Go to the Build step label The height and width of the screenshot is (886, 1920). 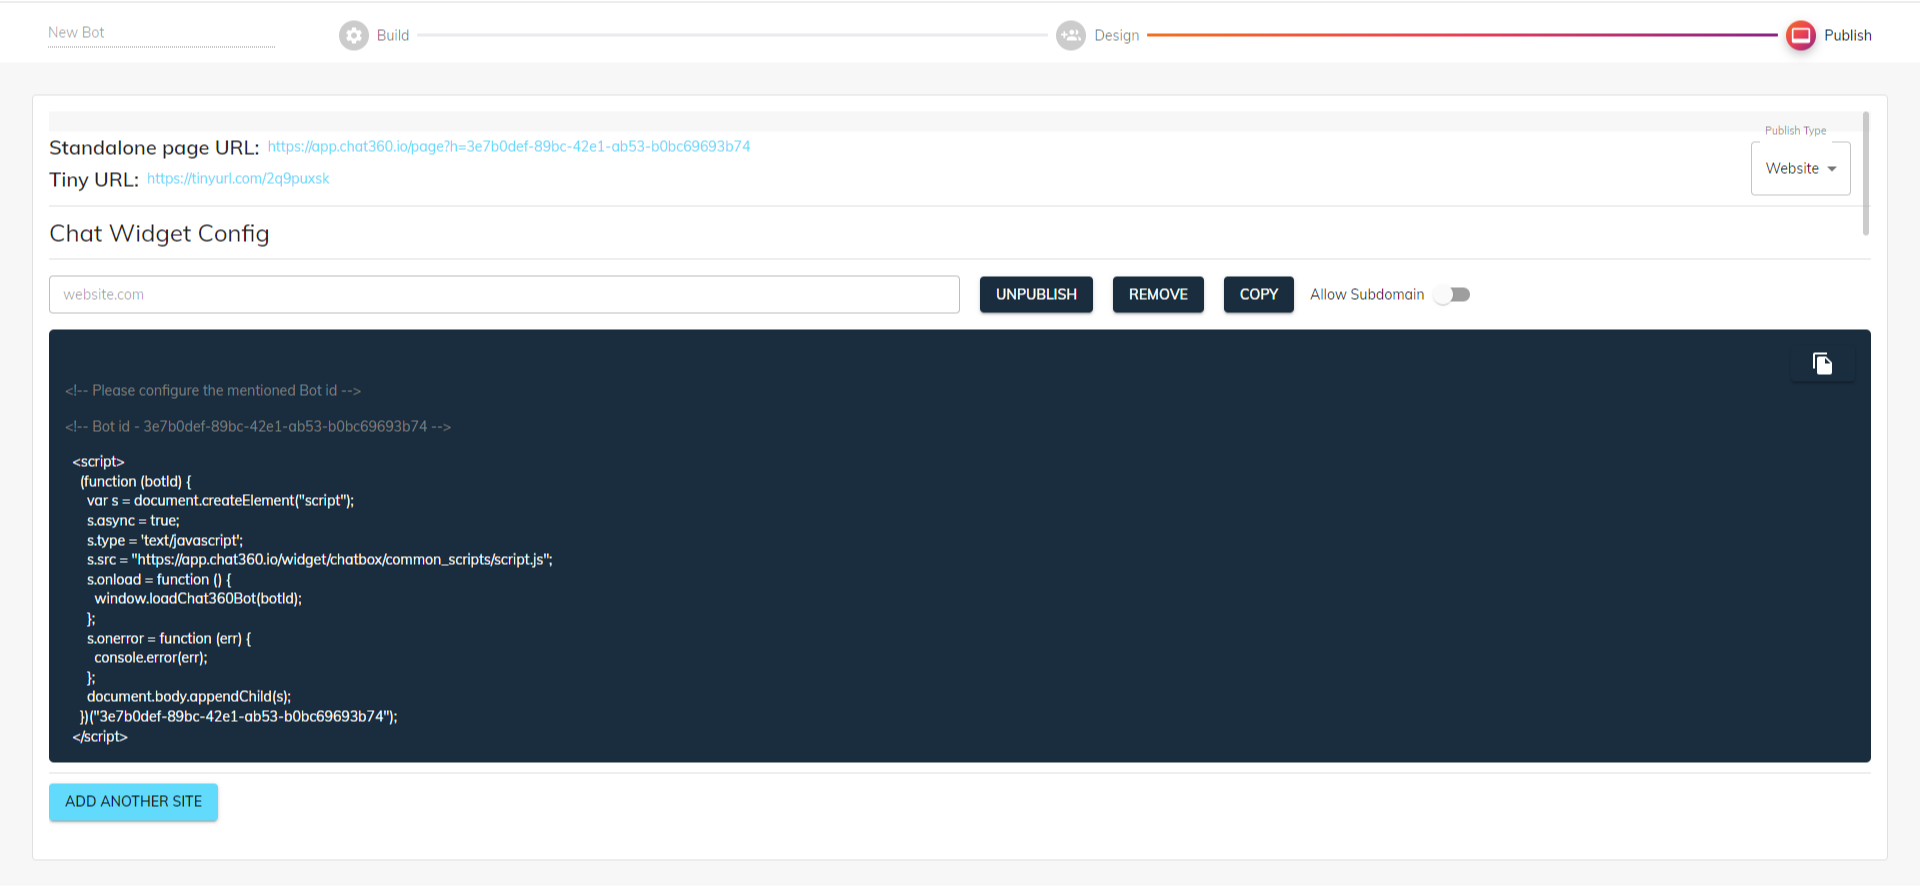[x=393, y=35]
